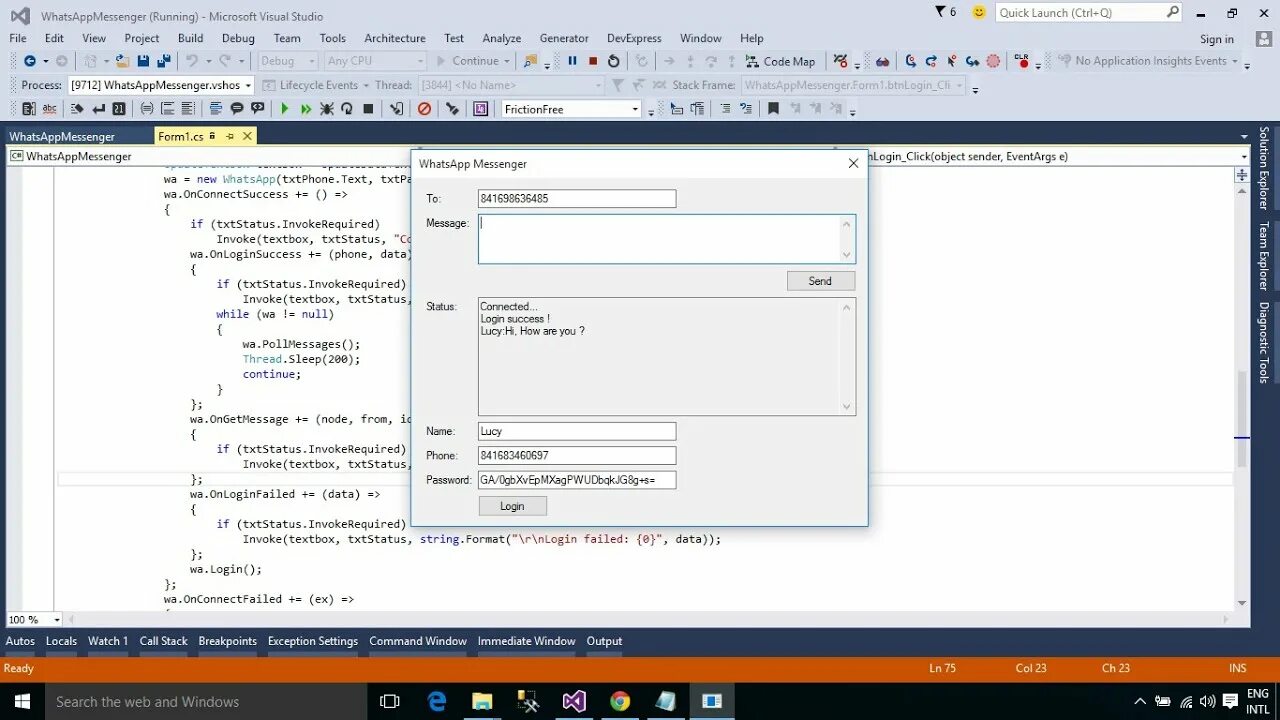Open the DevExpress menu
The height and width of the screenshot is (720, 1280).
point(632,38)
